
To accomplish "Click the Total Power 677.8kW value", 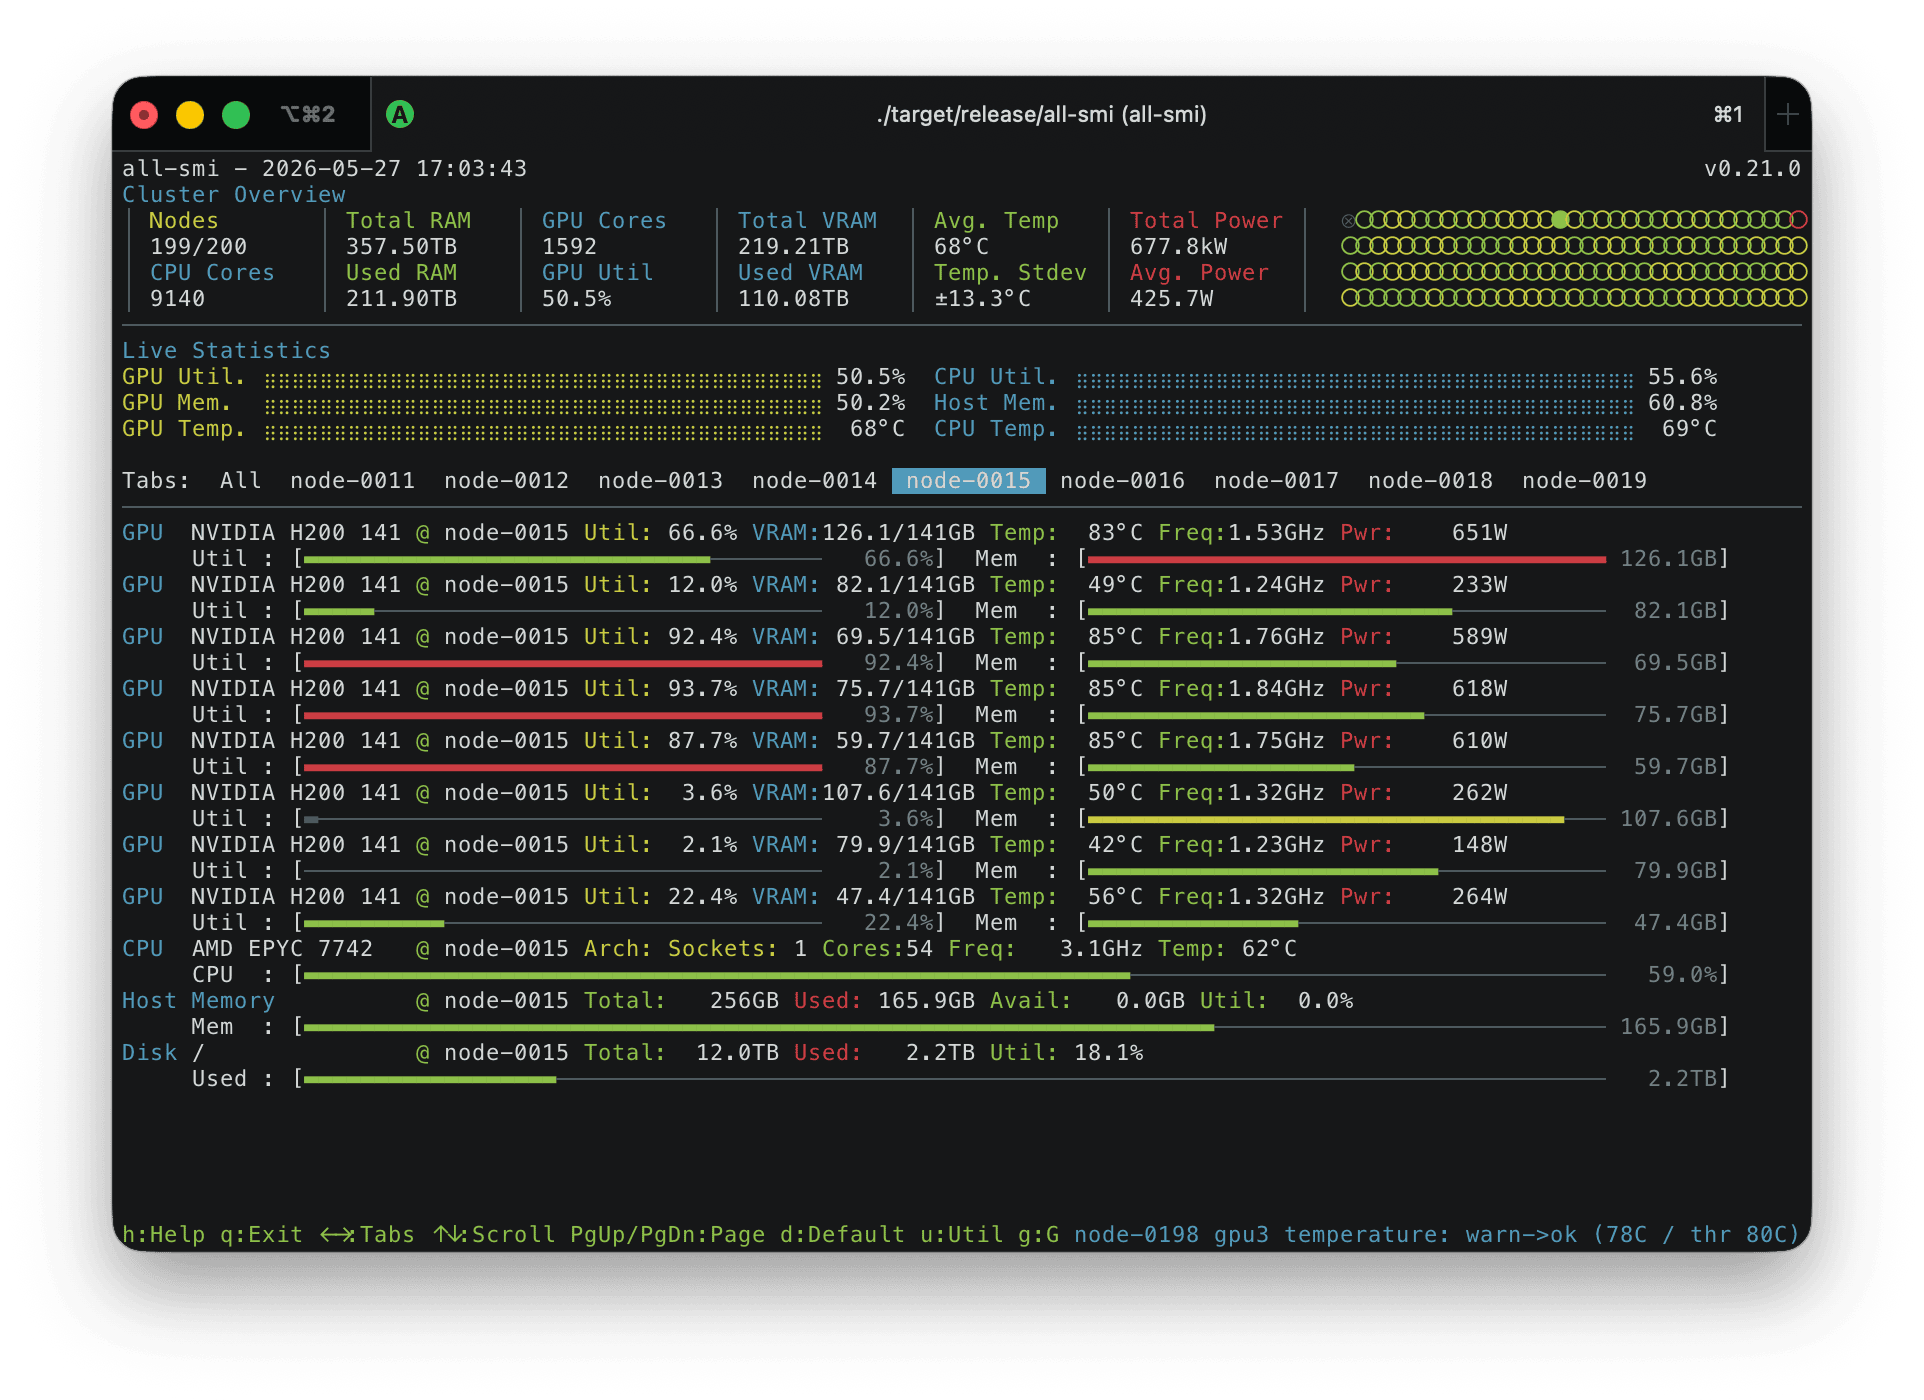I will pyautogui.click(x=1179, y=247).
